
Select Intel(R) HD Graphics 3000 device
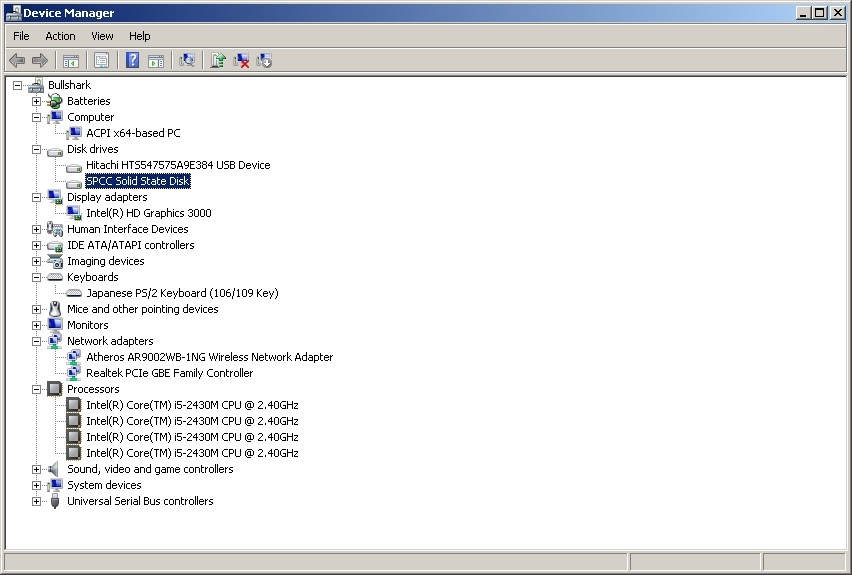(x=148, y=213)
